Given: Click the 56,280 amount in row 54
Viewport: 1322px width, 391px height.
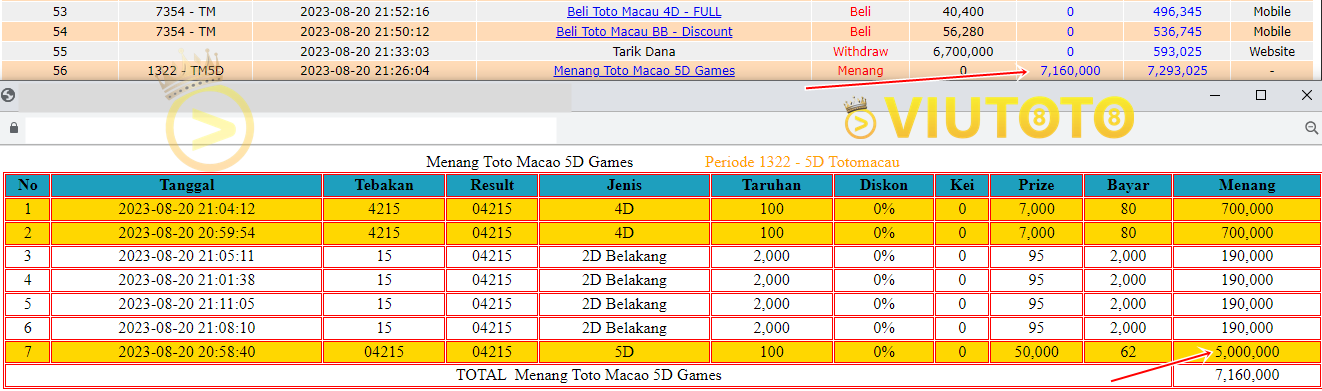Looking at the screenshot, I should pos(962,31).
